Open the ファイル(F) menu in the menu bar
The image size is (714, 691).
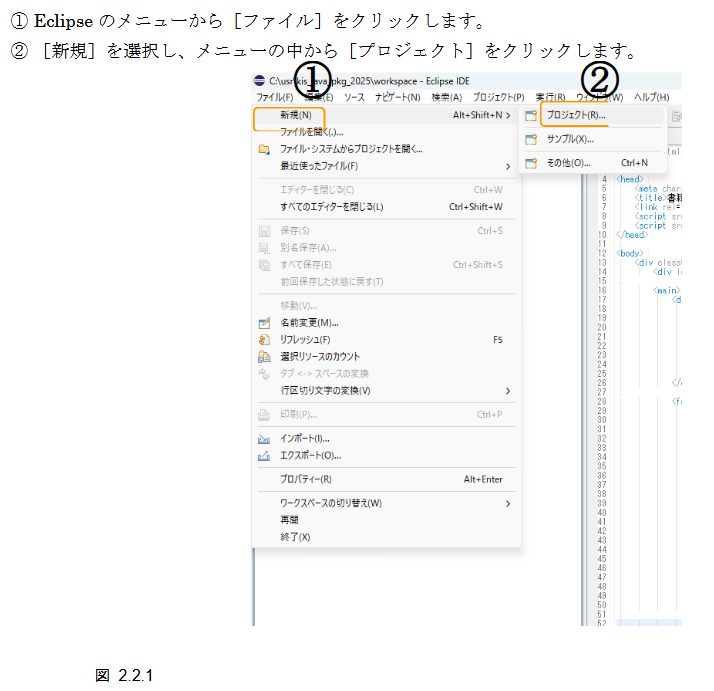click(274, 98)
